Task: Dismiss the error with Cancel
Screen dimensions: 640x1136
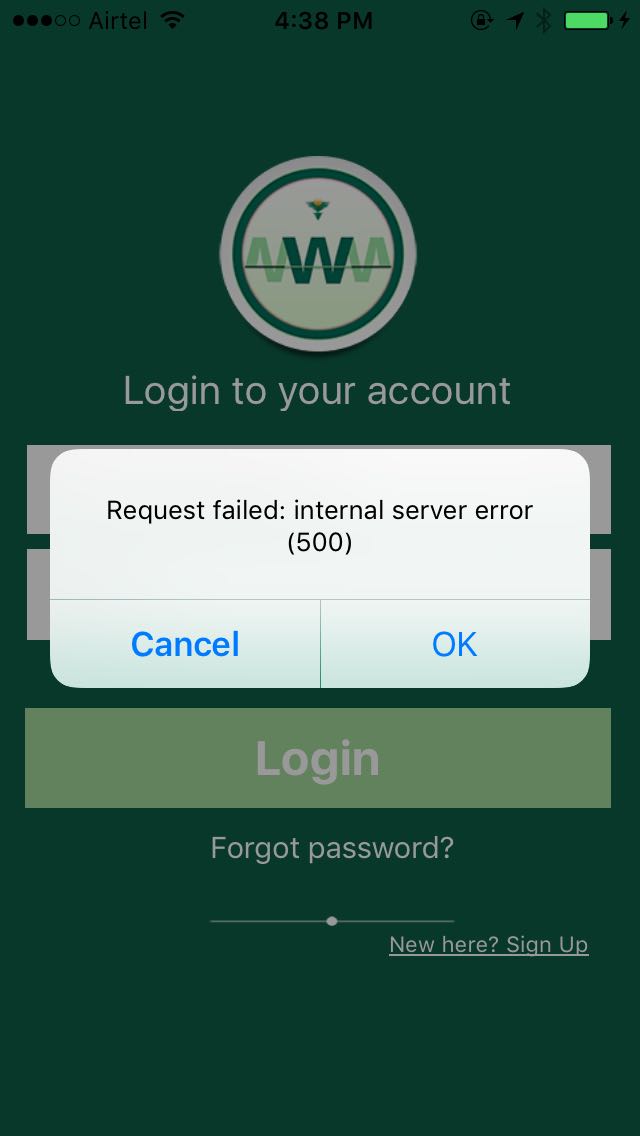Action: 185,644
